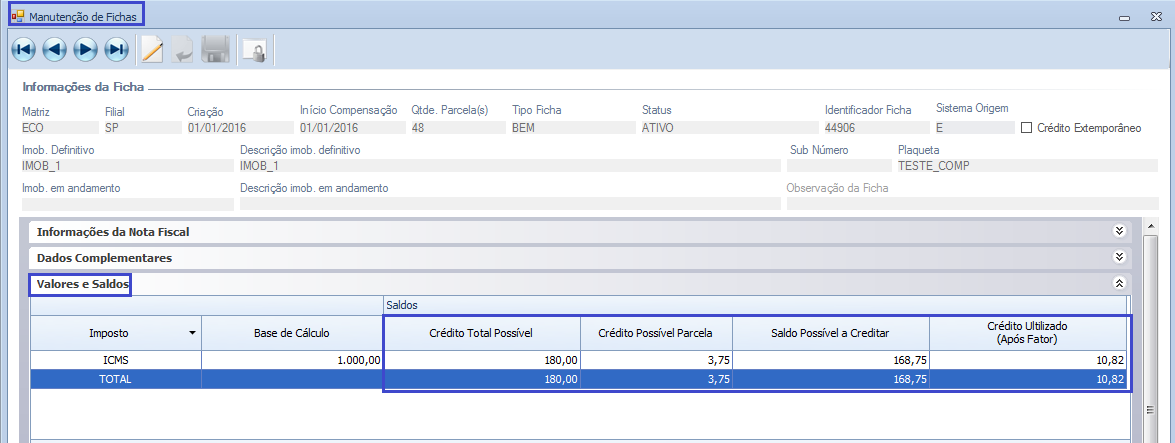Go to the previous record
The image size is (1175, 443).
[55, 49]
